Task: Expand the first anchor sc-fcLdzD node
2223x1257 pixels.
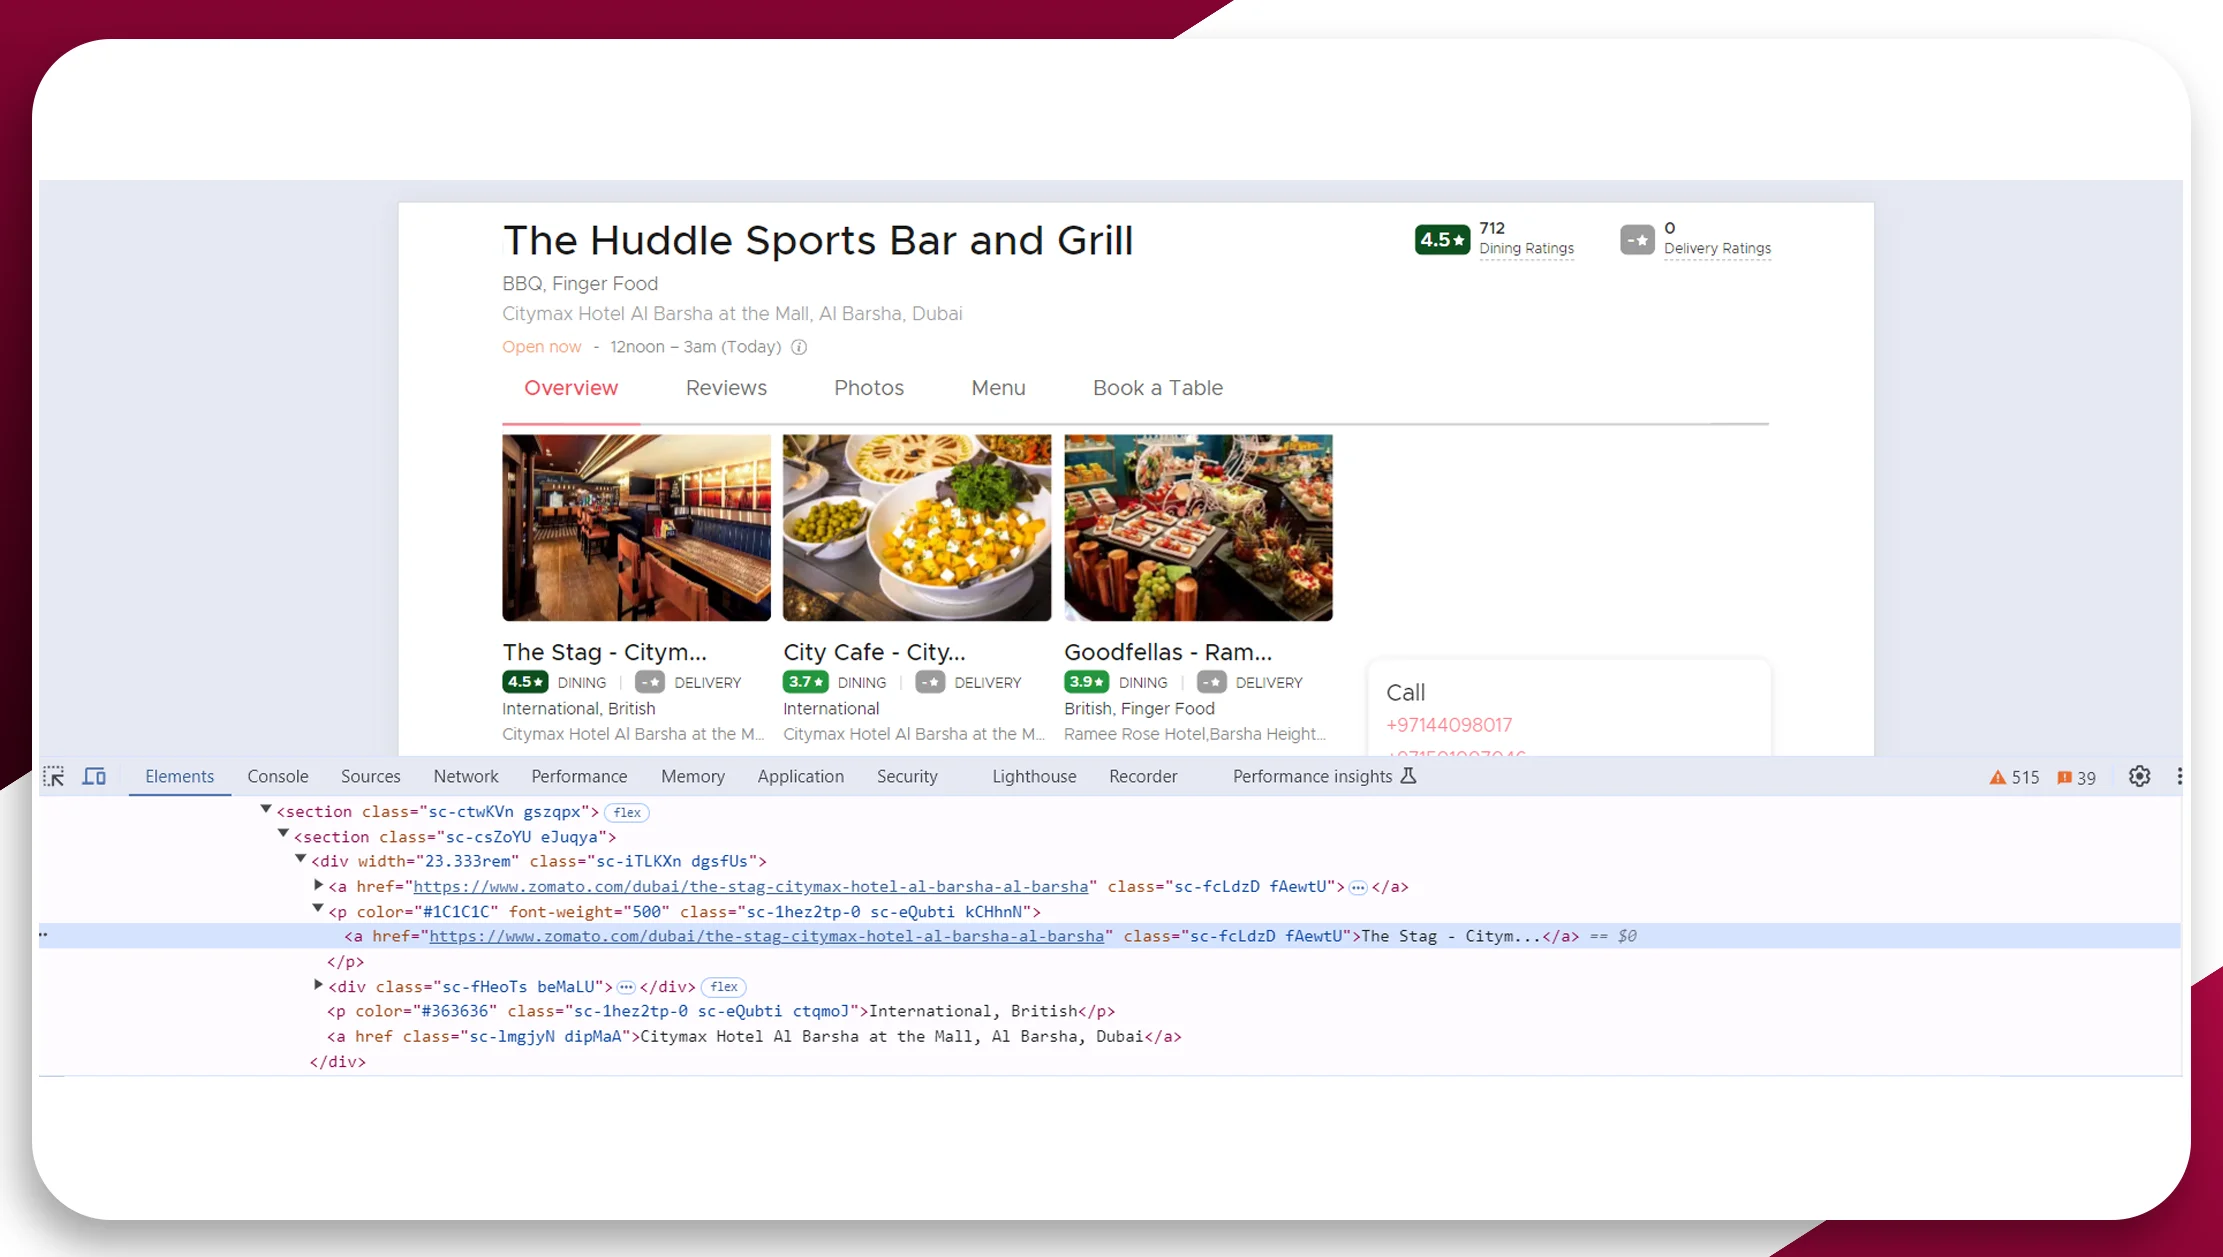Action: pos(318,885)
